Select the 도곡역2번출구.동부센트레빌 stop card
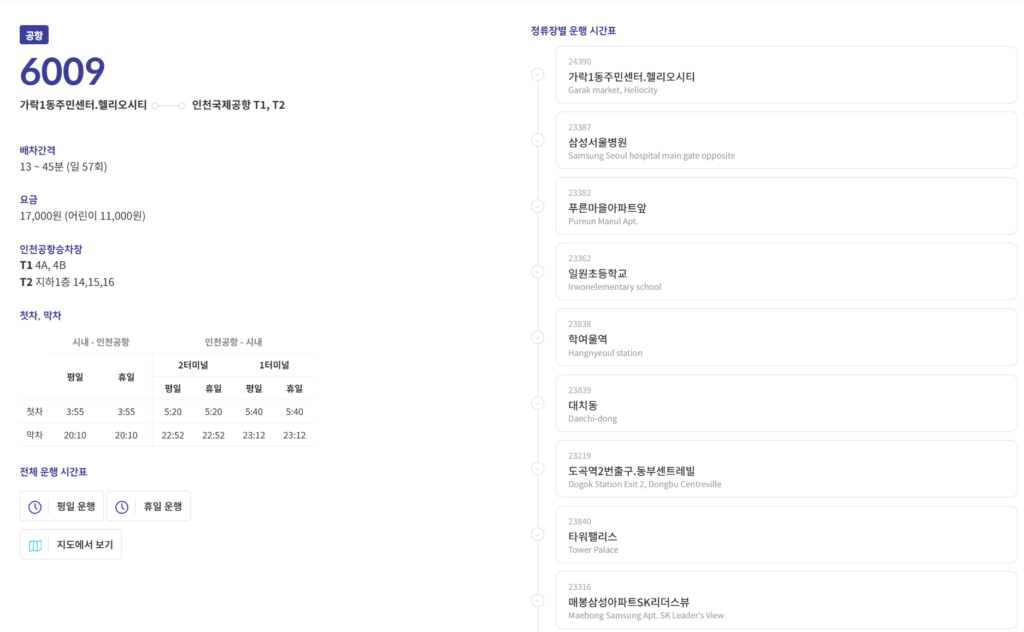 tap(785, 469)
